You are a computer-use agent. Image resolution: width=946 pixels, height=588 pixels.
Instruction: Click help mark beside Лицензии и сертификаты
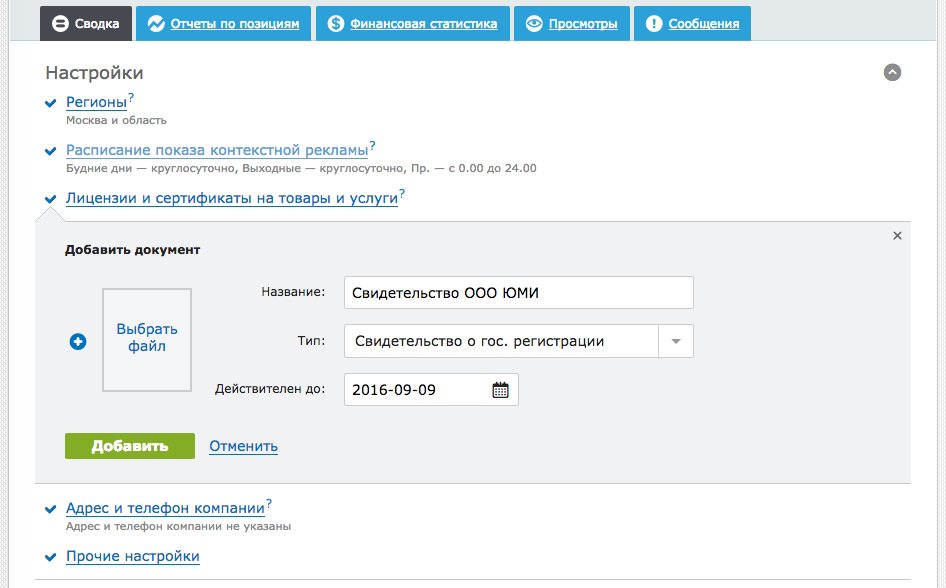tap(402, 193)
